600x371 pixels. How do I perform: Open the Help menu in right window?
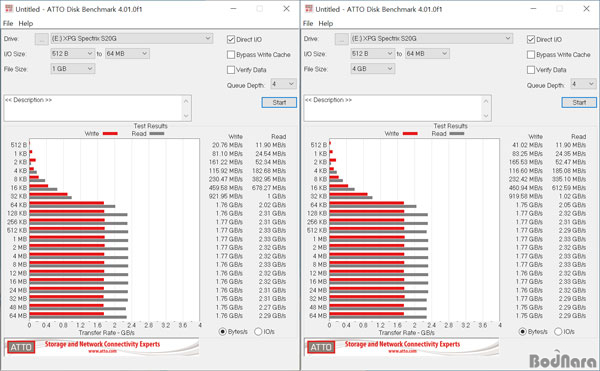[326, 23]
